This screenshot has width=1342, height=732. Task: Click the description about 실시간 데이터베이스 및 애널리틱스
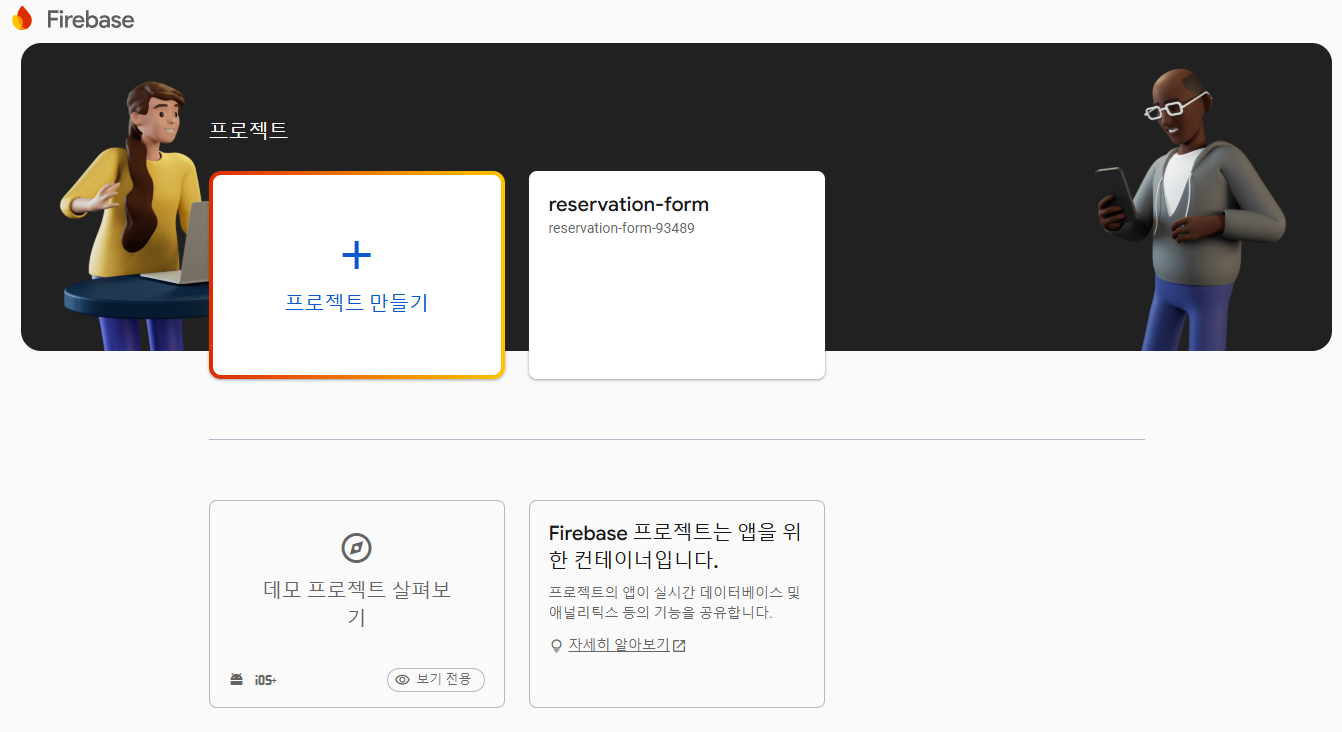(675, 603)
